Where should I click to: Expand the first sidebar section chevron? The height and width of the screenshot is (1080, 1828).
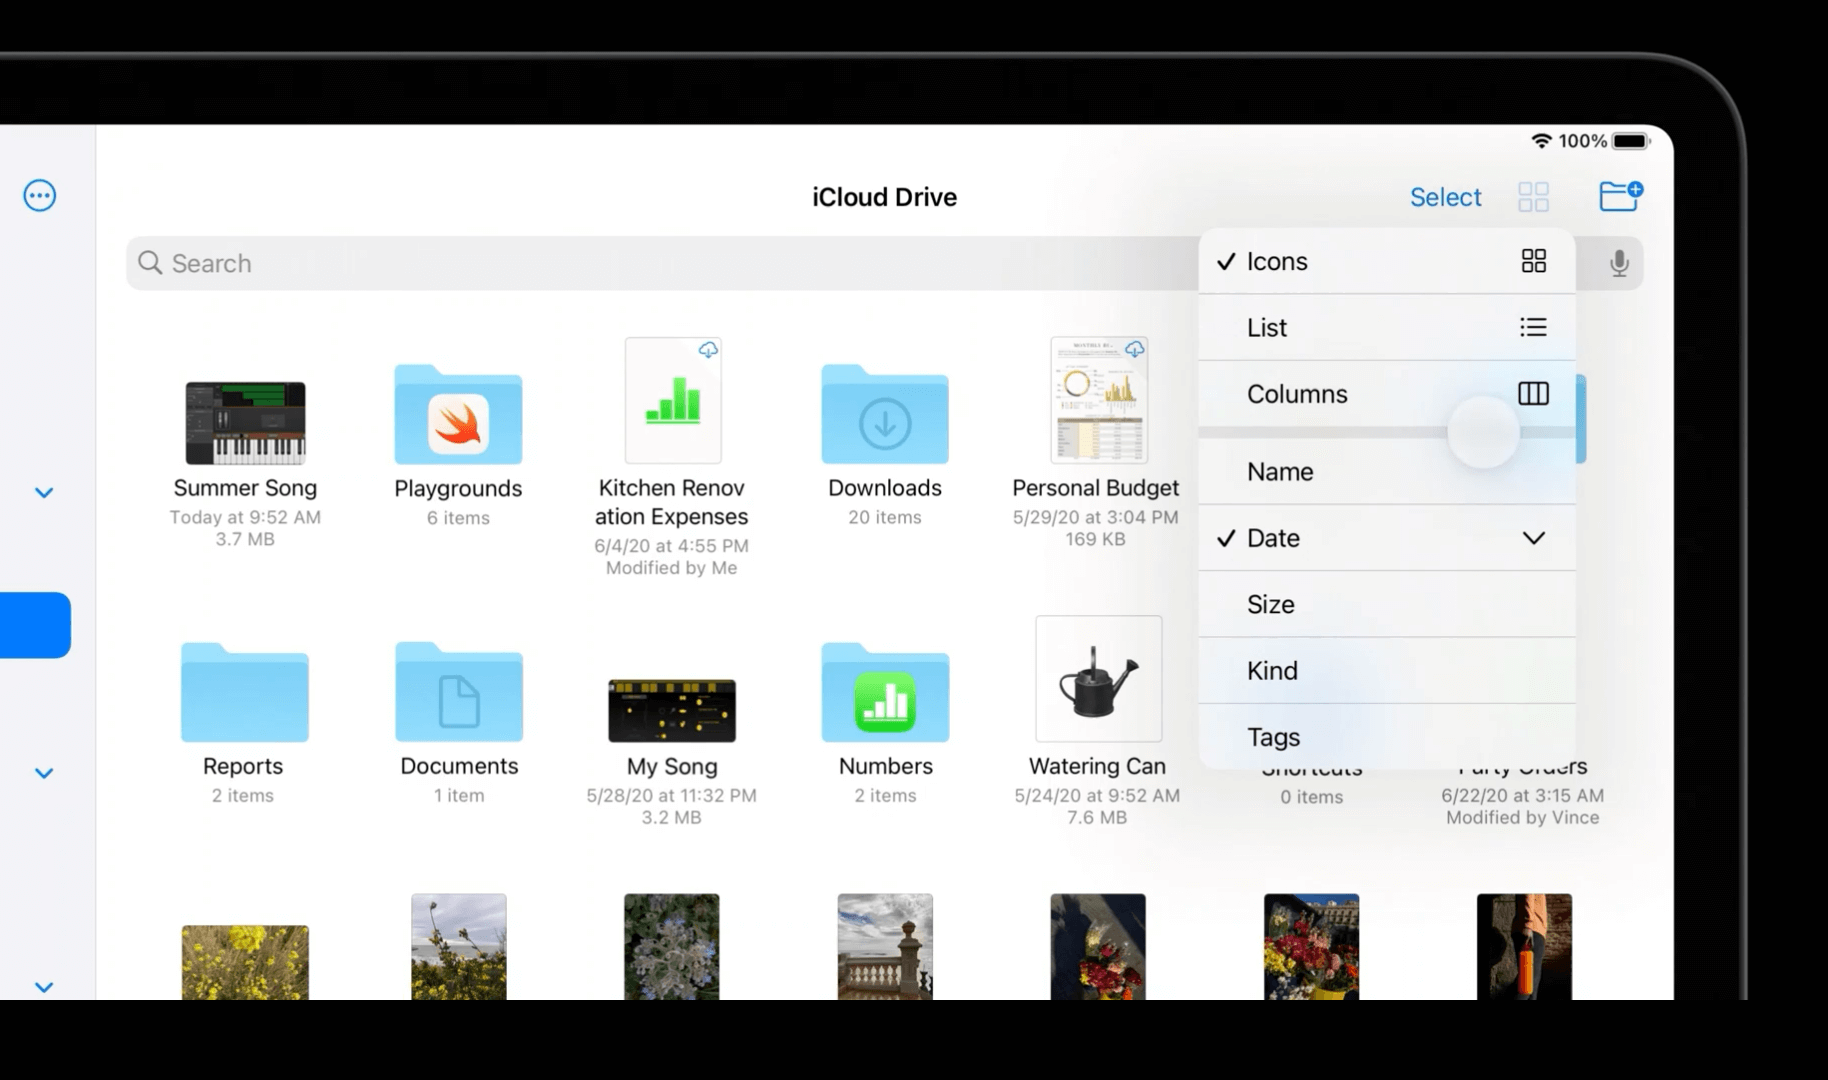[44, 493]
